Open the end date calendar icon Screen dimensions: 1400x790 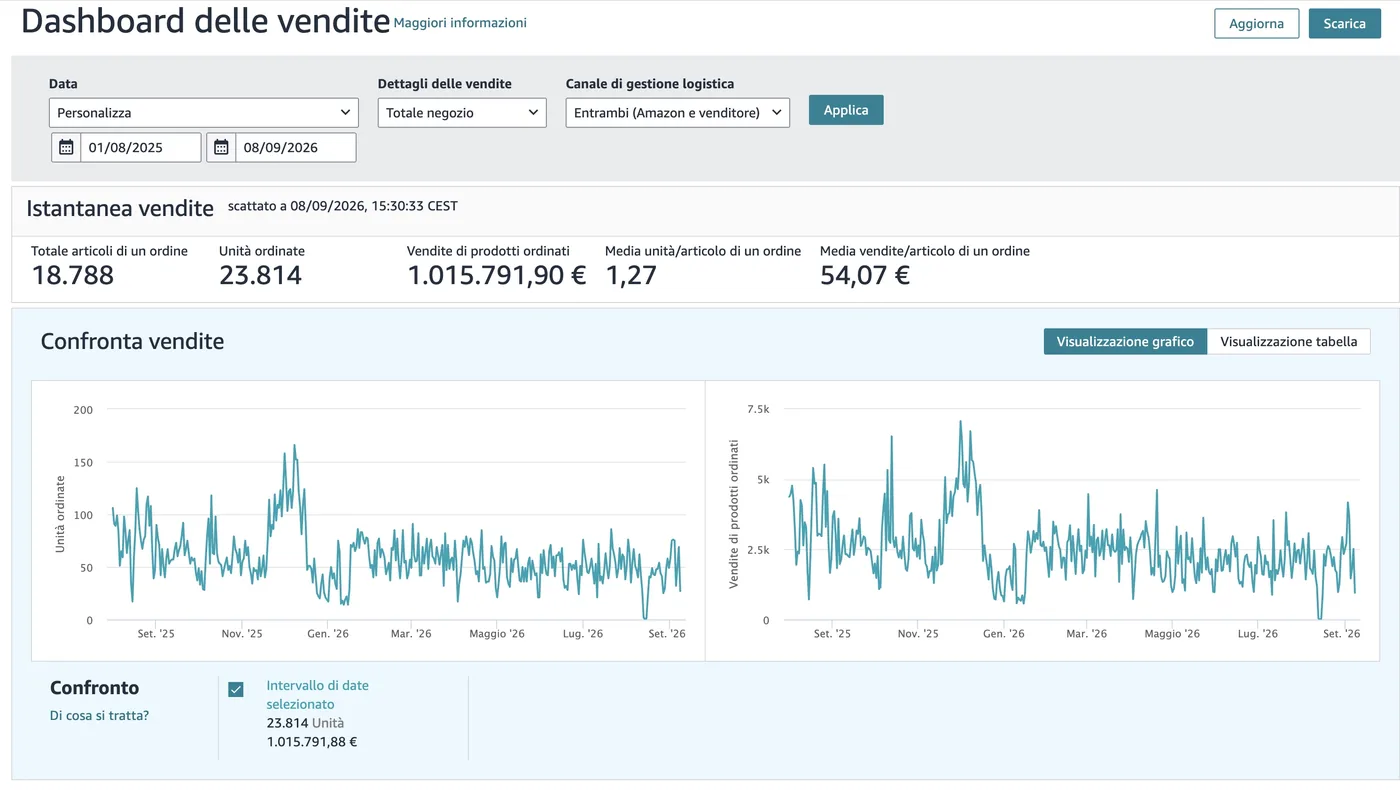(x=221, y=147)
